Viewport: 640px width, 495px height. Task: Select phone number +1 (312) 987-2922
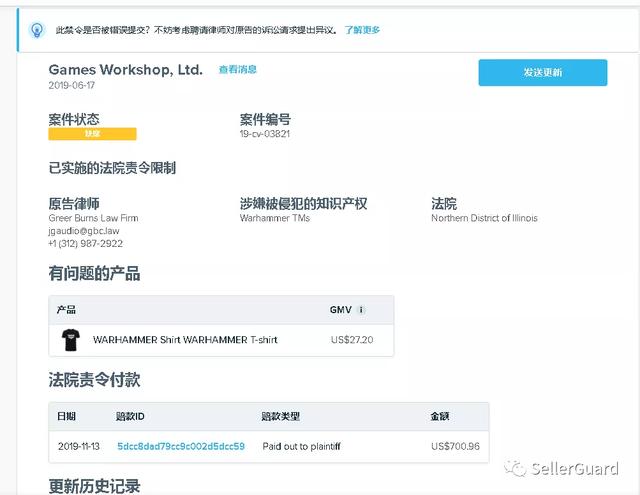pos(86,244)
